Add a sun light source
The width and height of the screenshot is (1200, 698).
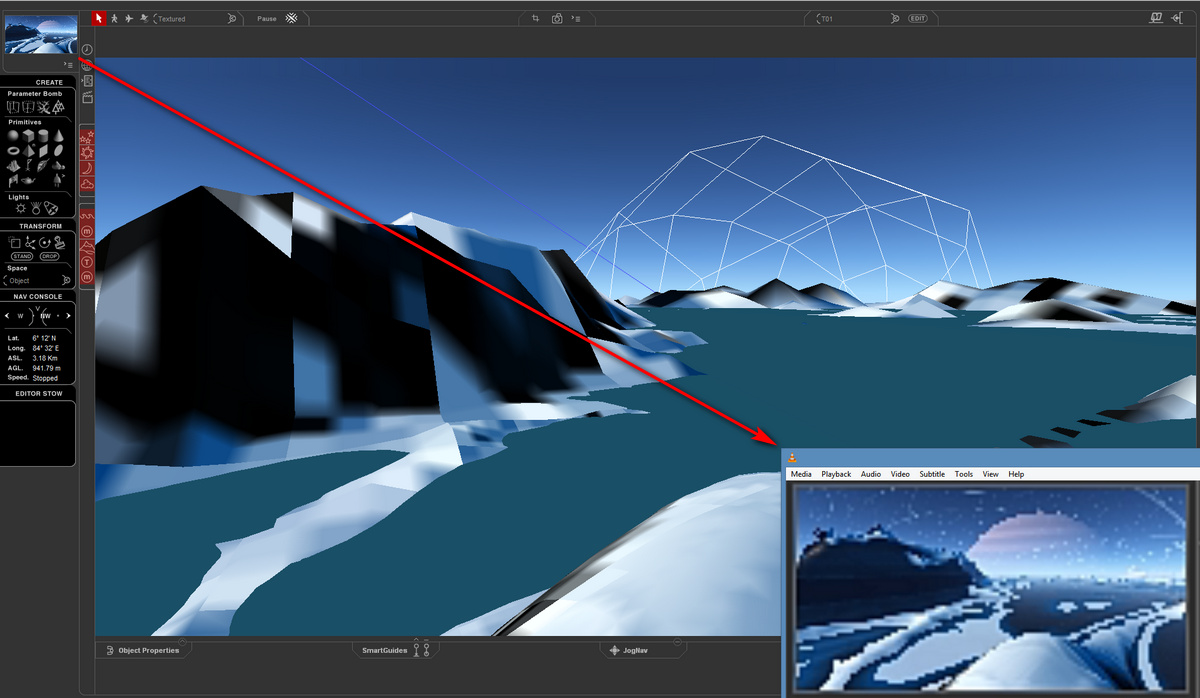[x=20, y=208]
